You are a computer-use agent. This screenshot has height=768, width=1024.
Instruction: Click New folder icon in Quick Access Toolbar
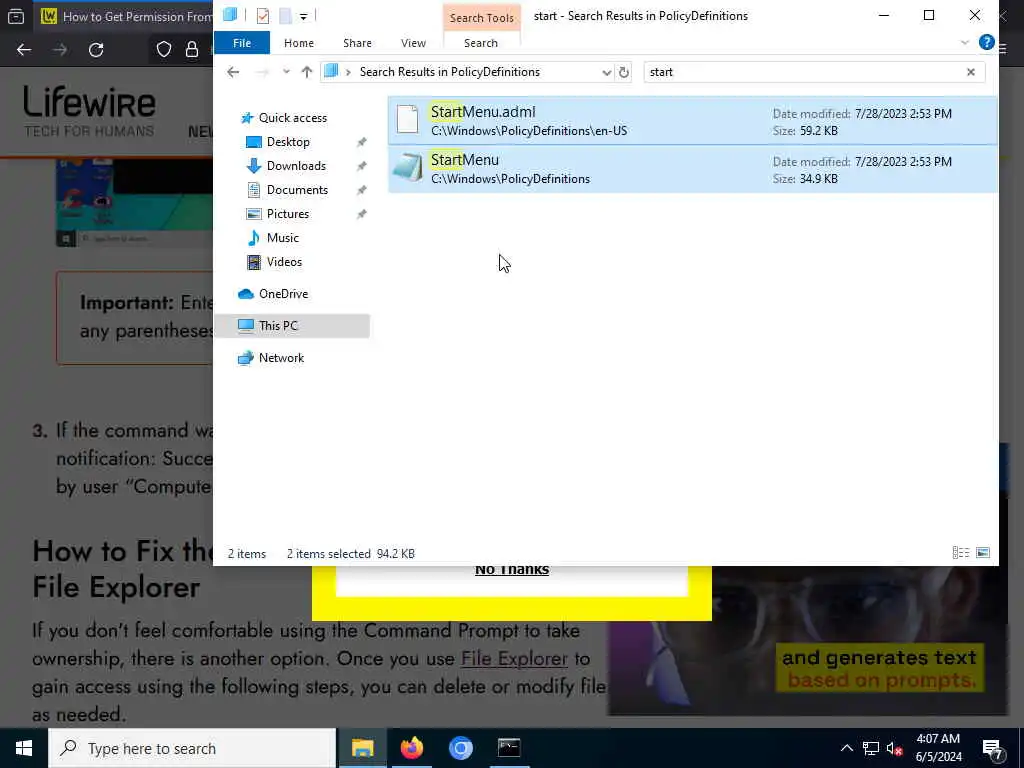[285, 16]
